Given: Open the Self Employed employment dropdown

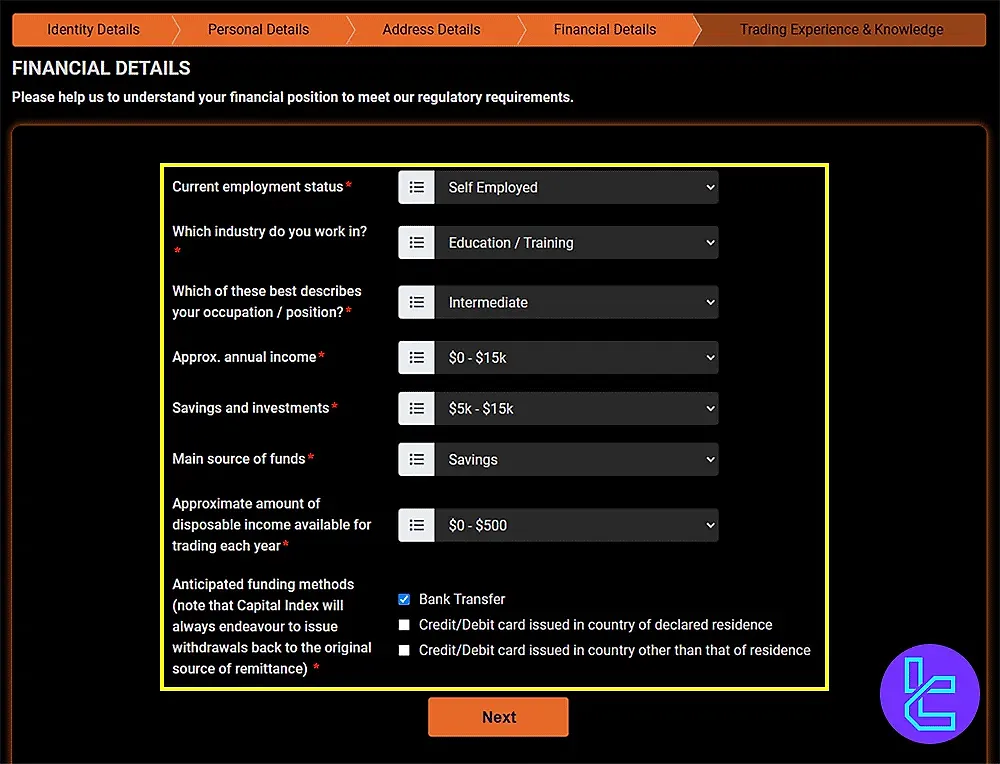Looking at the screenshot, I should 577,187.
